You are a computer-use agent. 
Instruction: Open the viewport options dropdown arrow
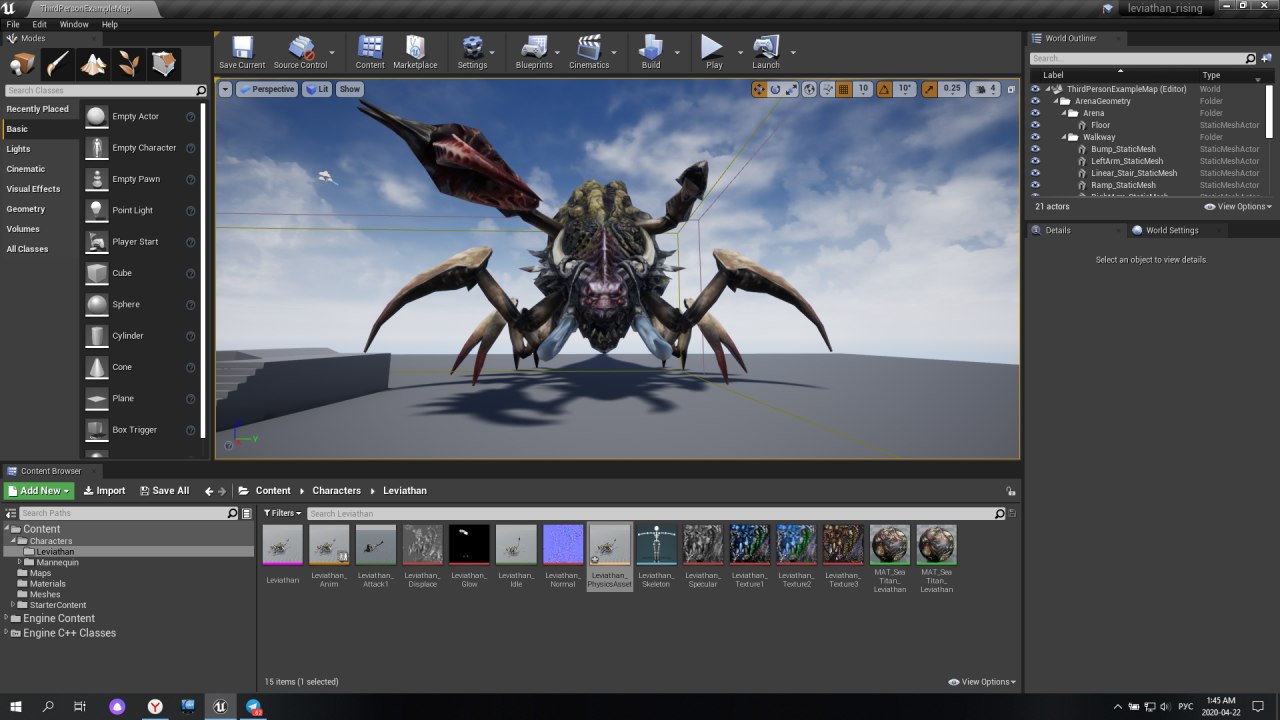point(225,89)
